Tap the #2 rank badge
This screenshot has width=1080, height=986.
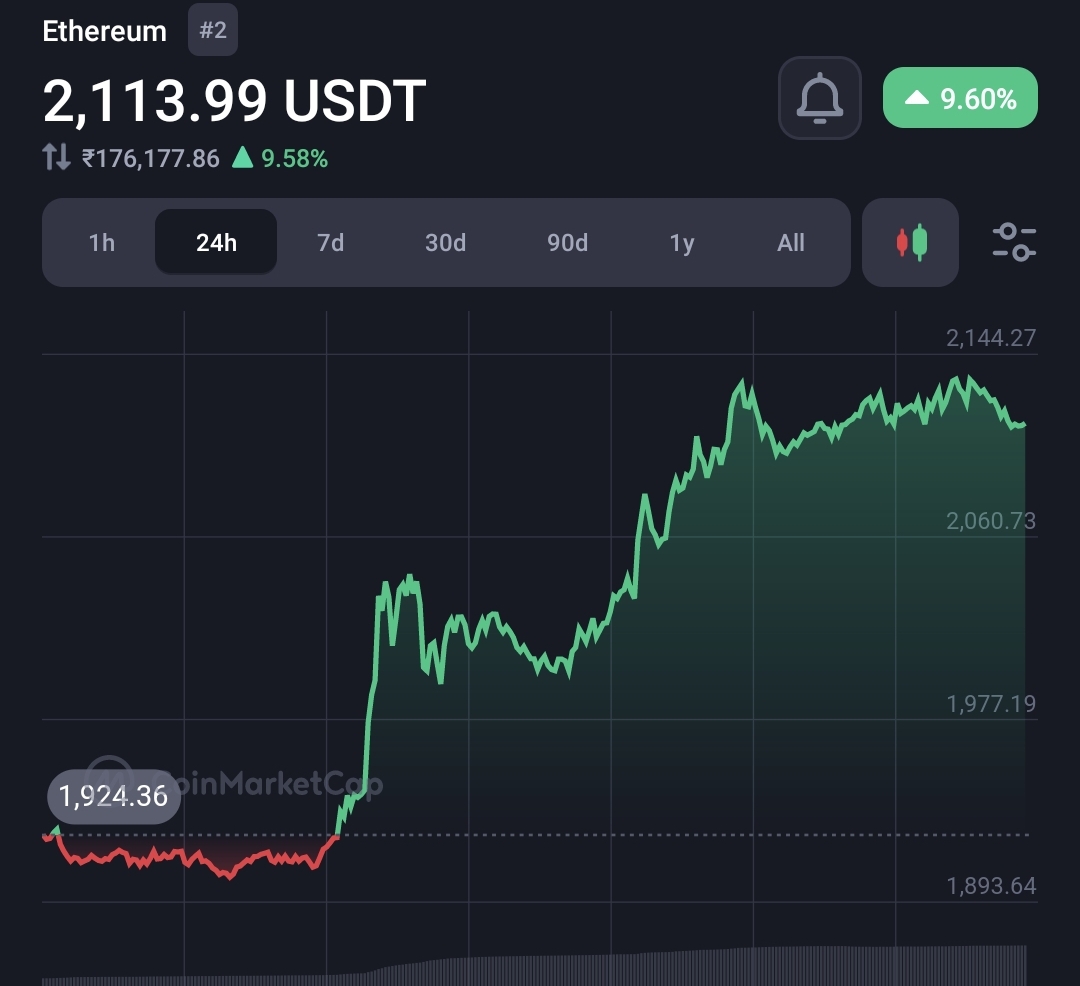(213, 30)
